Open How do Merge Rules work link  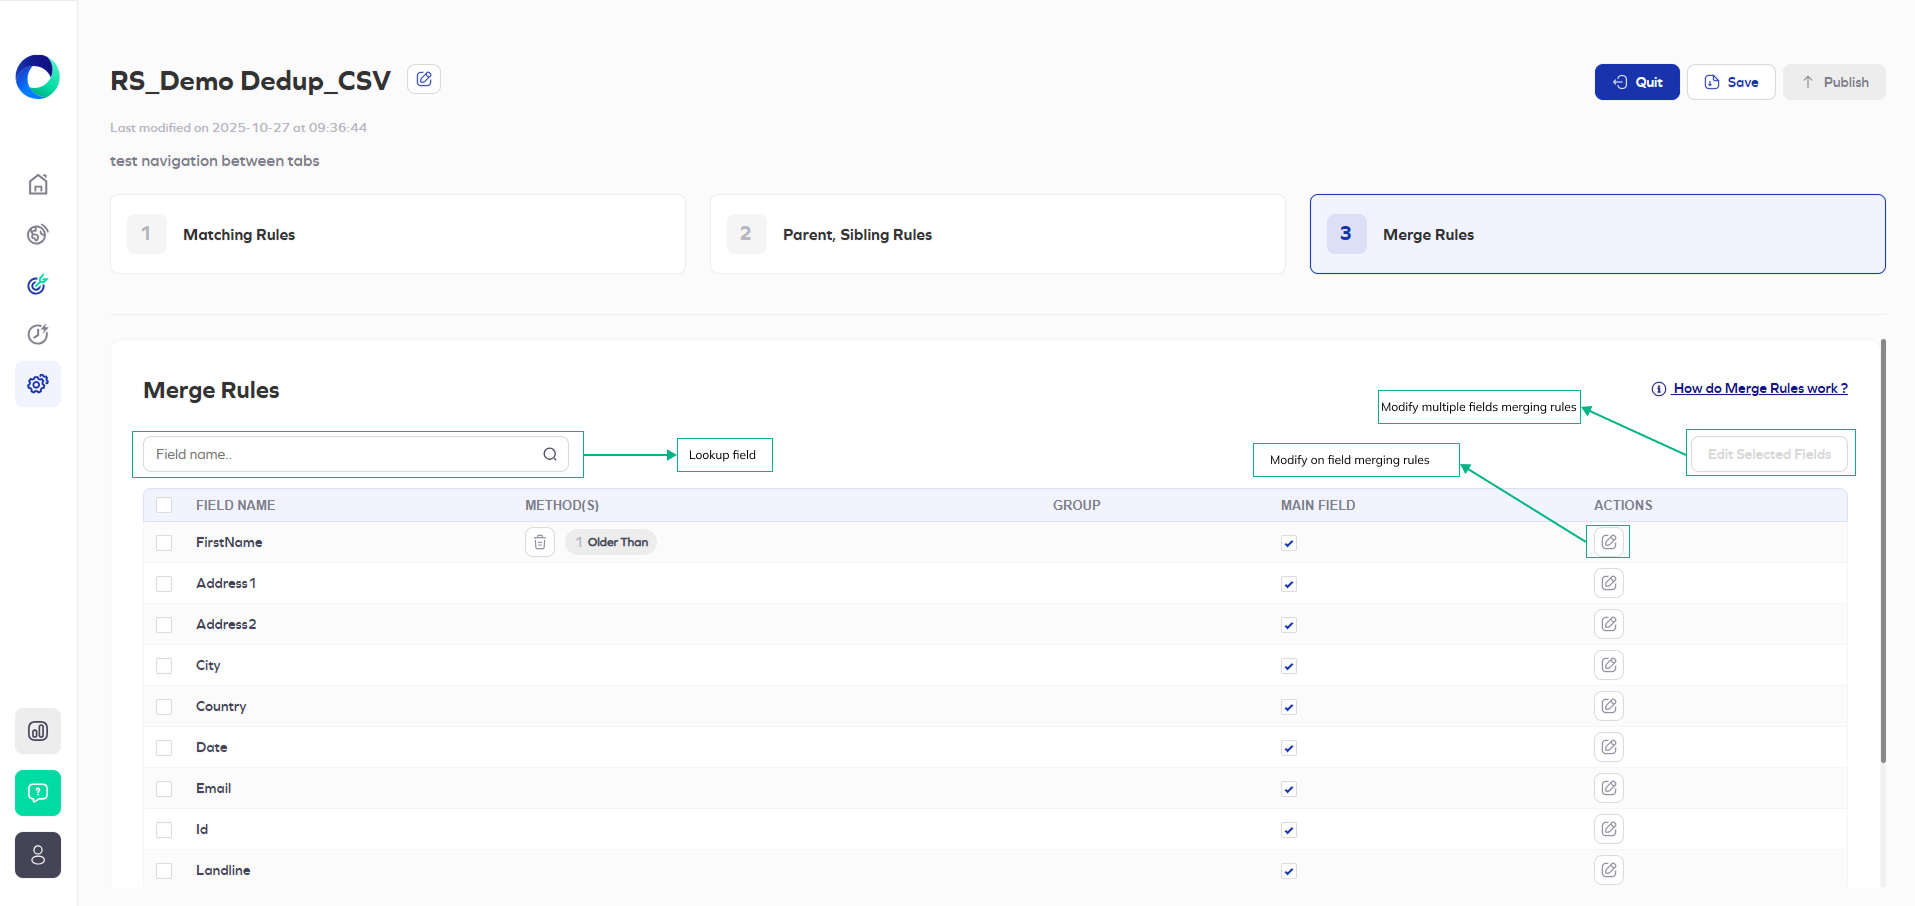pyautogui.click(x=1759, y=388)
